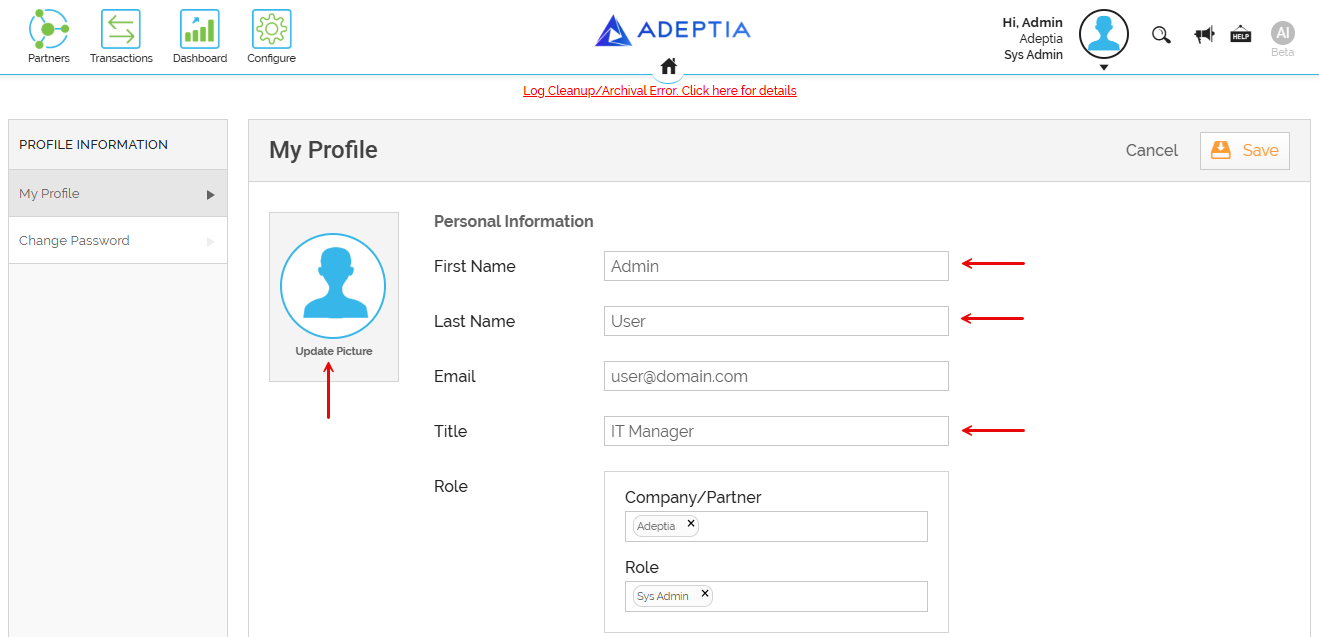Click the Email field
Screen dimensions: 1319x637
(x=776, y=376)
